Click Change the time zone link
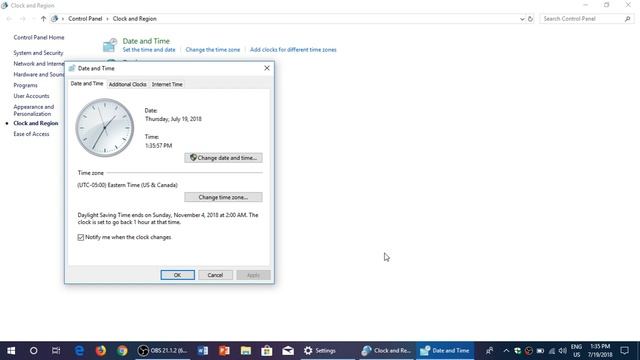The height and width of the screenshot is (360, 640). [x=213, y=50]
